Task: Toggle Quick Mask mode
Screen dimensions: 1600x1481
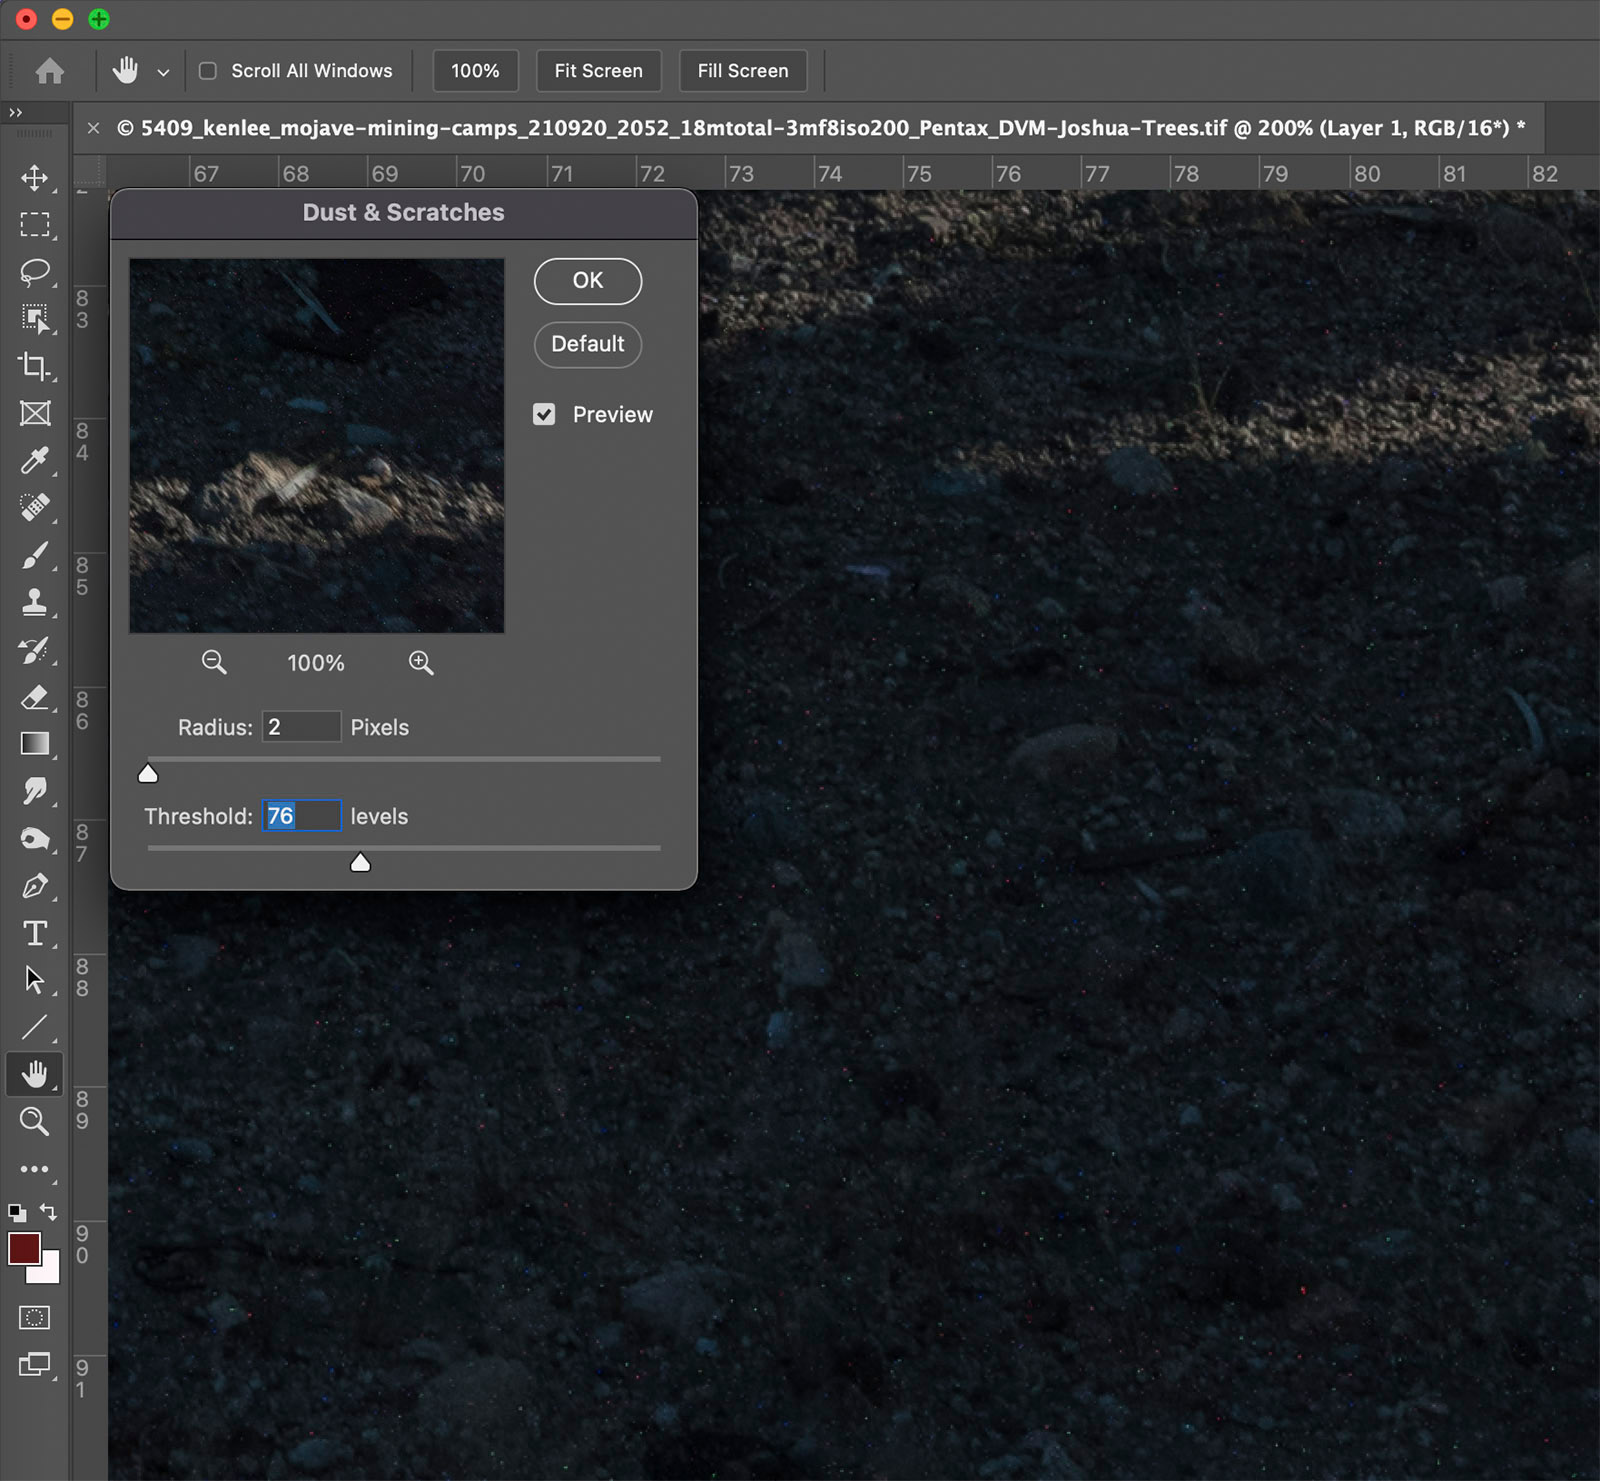Action: pos(35,1318)
